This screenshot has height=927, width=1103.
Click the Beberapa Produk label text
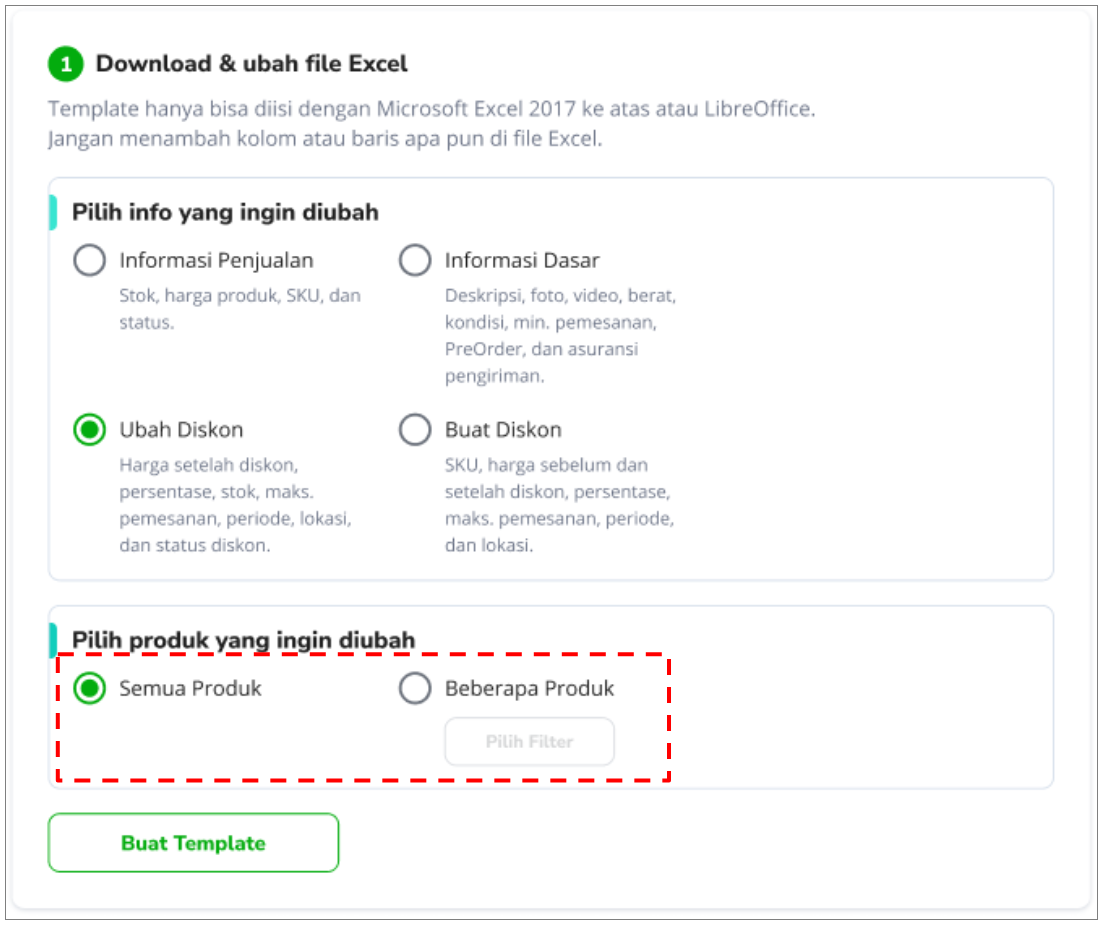point(529,688)
